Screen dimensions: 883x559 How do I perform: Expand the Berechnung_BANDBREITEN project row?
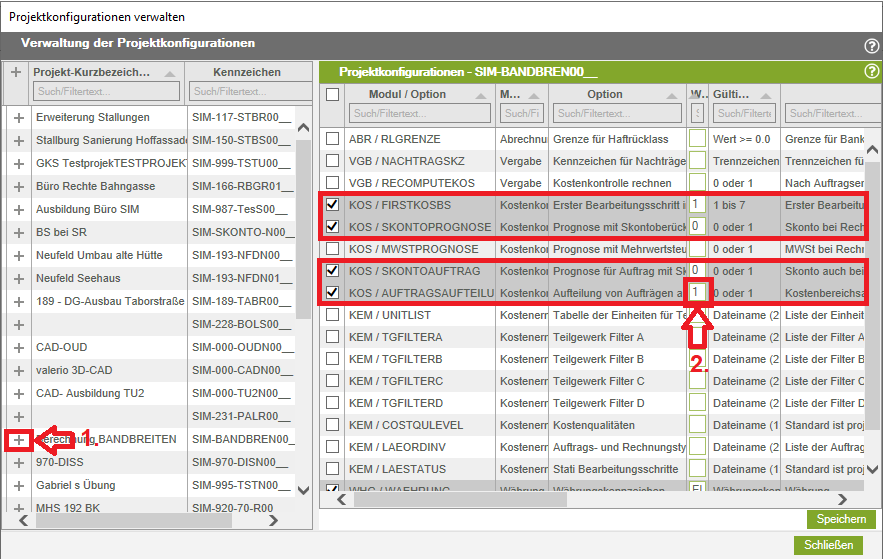click(x=18, y=439)
